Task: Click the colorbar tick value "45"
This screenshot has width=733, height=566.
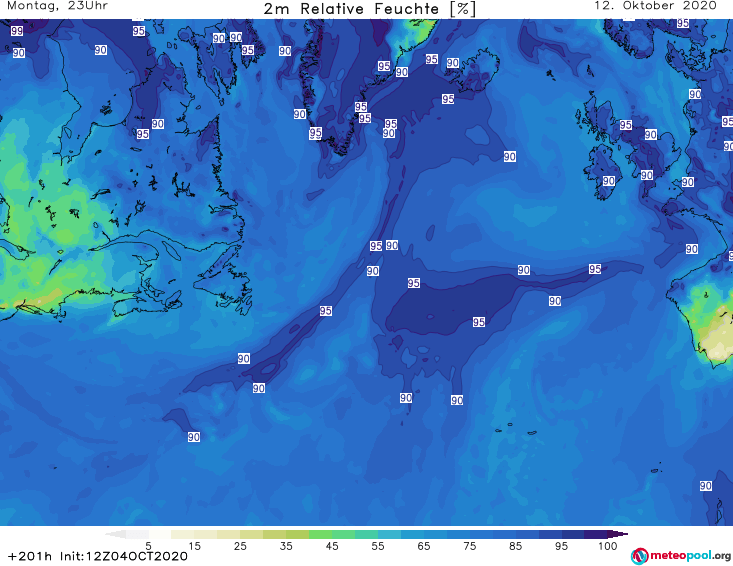Action: pyautogui.click(x=332, y=545)
